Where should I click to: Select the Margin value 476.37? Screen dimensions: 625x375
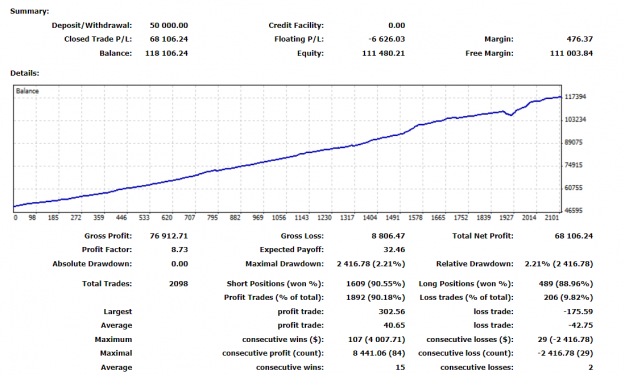(580, 39)
